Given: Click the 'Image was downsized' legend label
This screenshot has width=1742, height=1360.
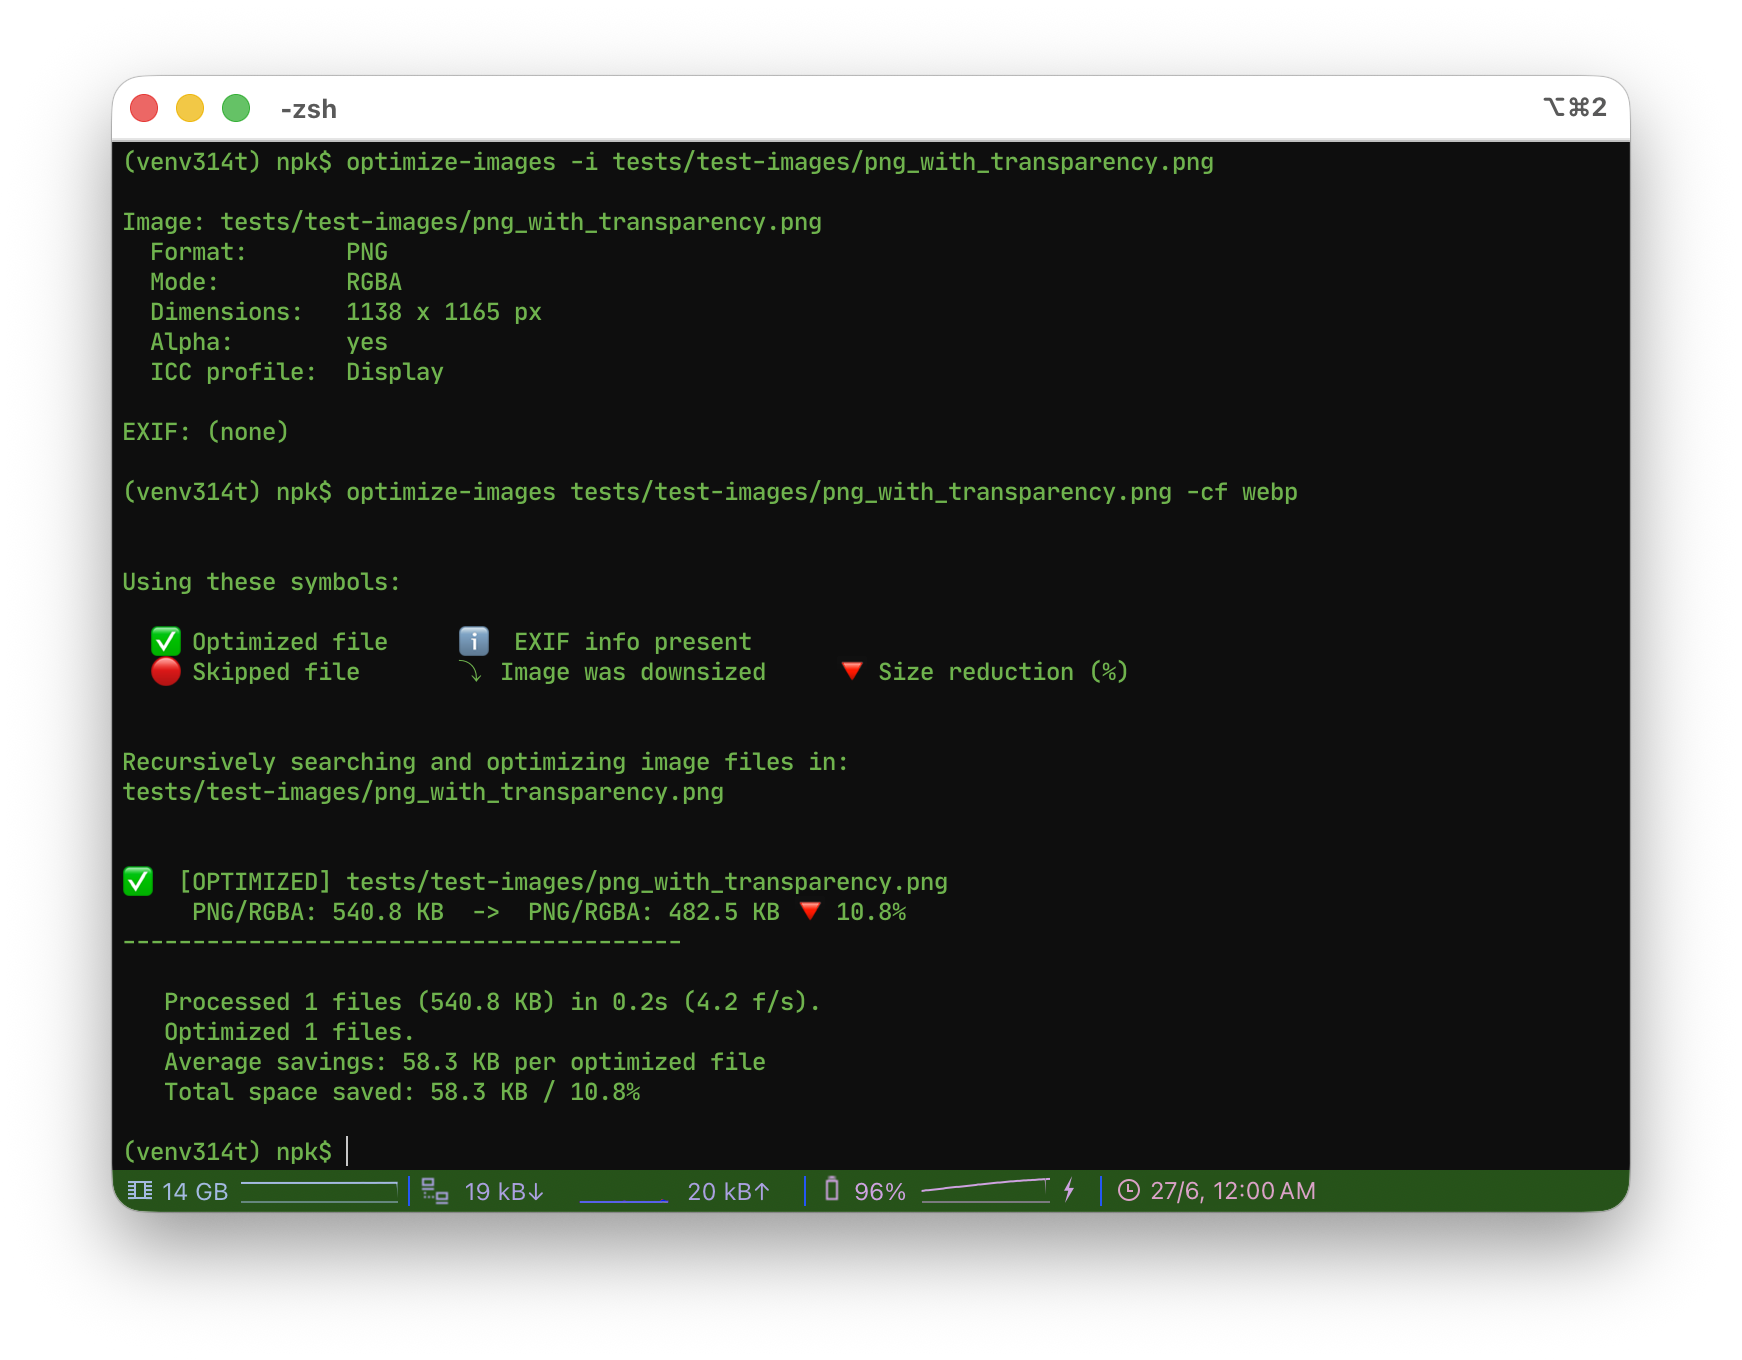Looking at the screenshot, I should [x=633, y=672].
